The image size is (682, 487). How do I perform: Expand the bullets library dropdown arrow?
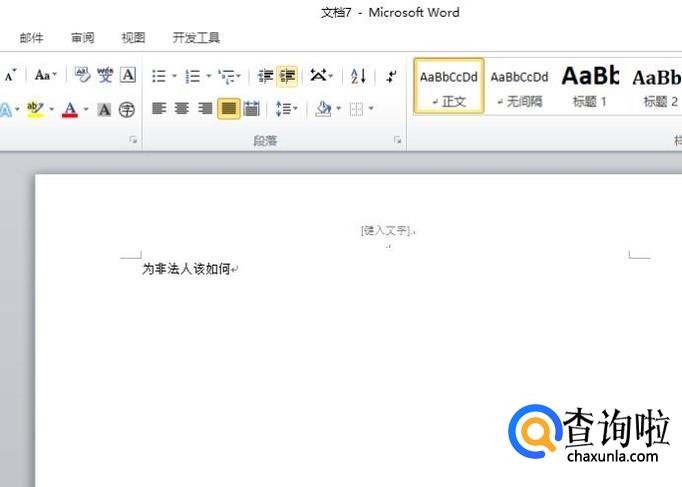tap(174, 76)
